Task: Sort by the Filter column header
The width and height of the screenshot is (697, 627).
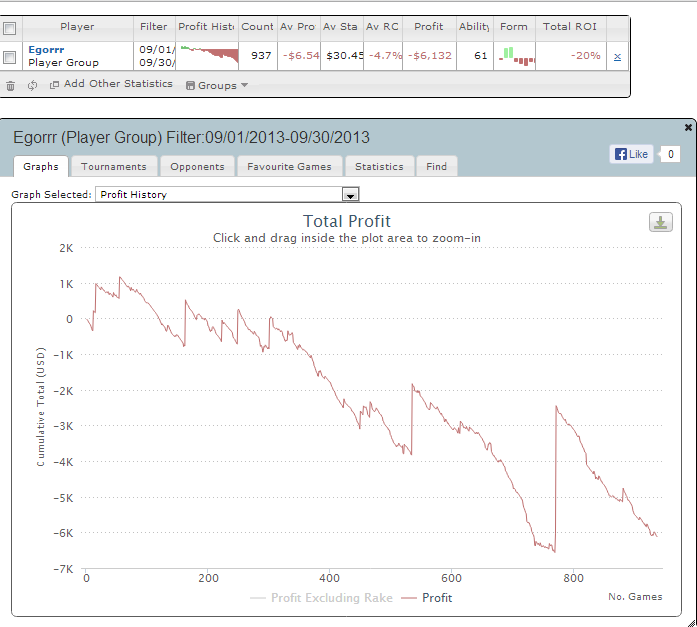Action: click(x=154, y=27)
